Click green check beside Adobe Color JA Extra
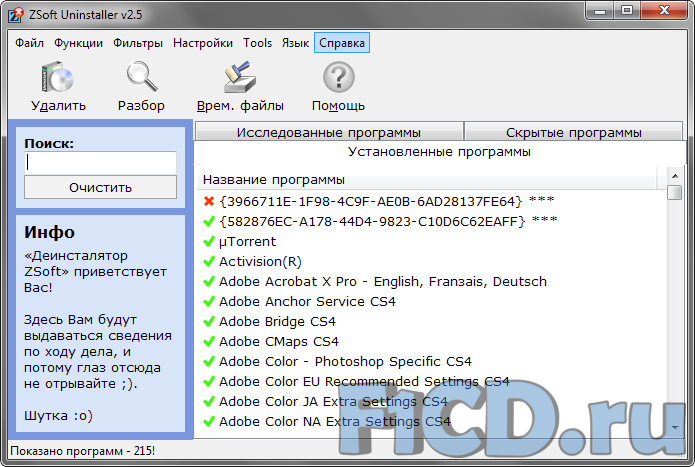695x467 pixels. [208, 401]
